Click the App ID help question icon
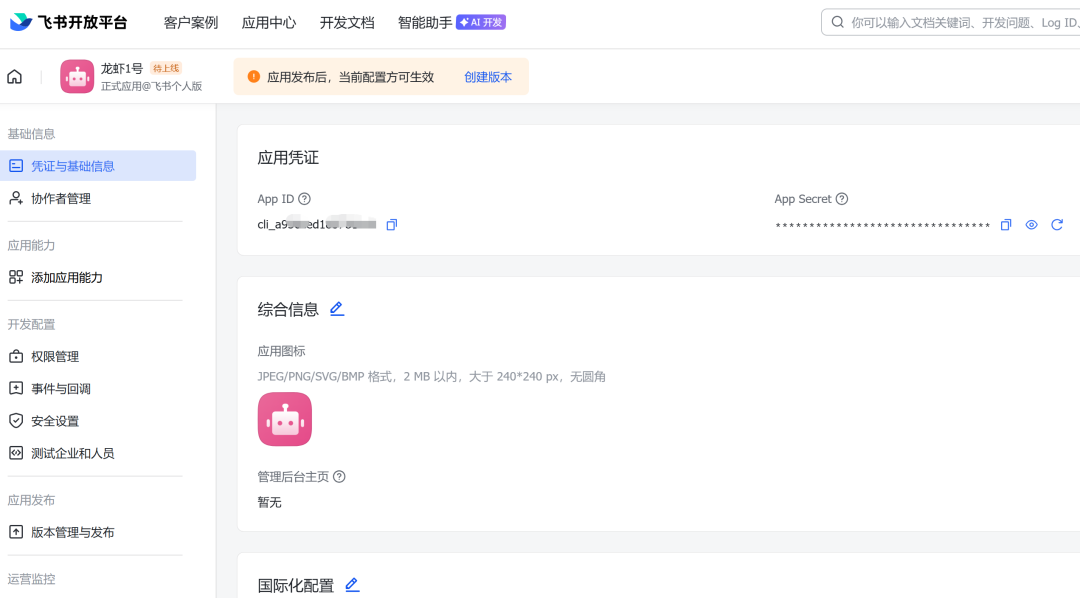This screenshot has width=1080, height=598. tap(305, 199)
